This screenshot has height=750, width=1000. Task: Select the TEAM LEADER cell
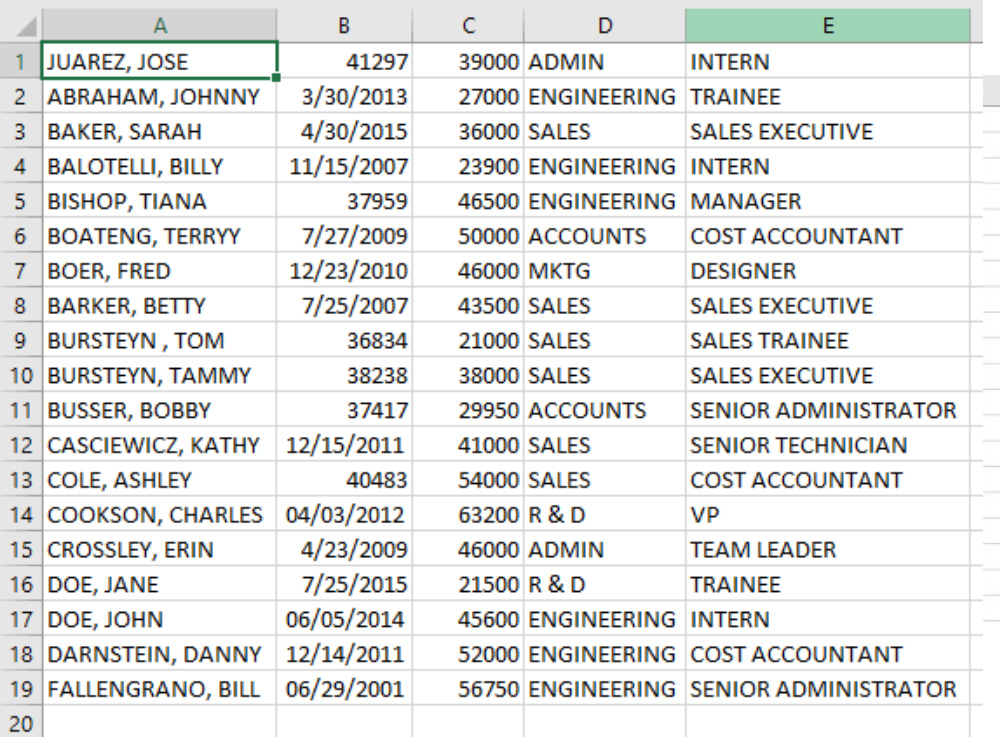[828, 550]
